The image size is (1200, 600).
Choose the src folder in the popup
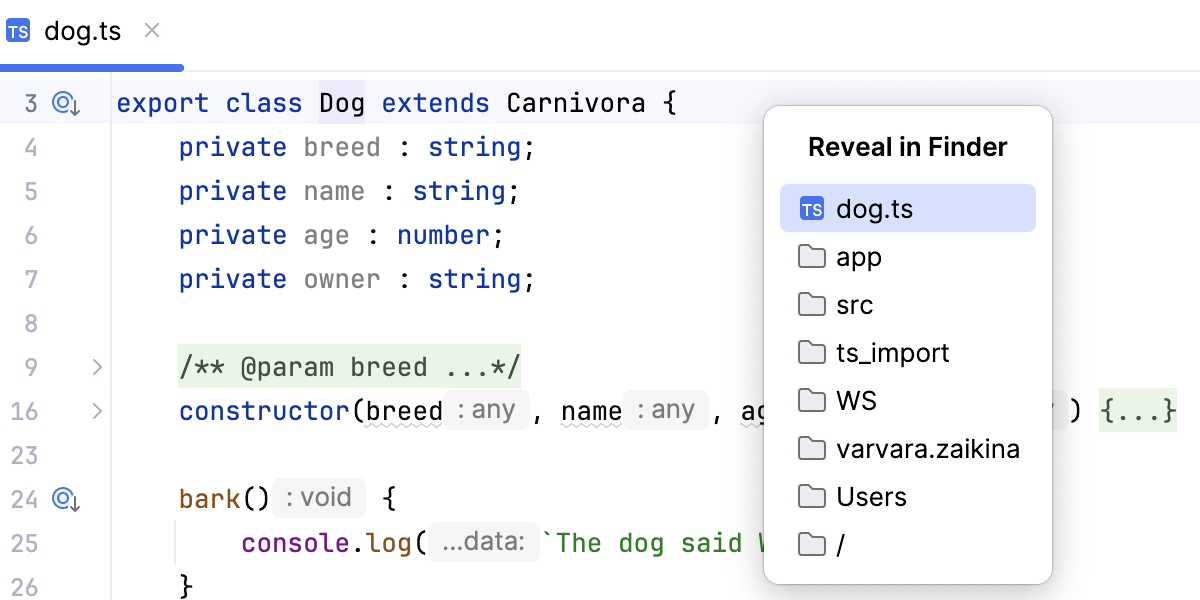[x=855, y=305]
